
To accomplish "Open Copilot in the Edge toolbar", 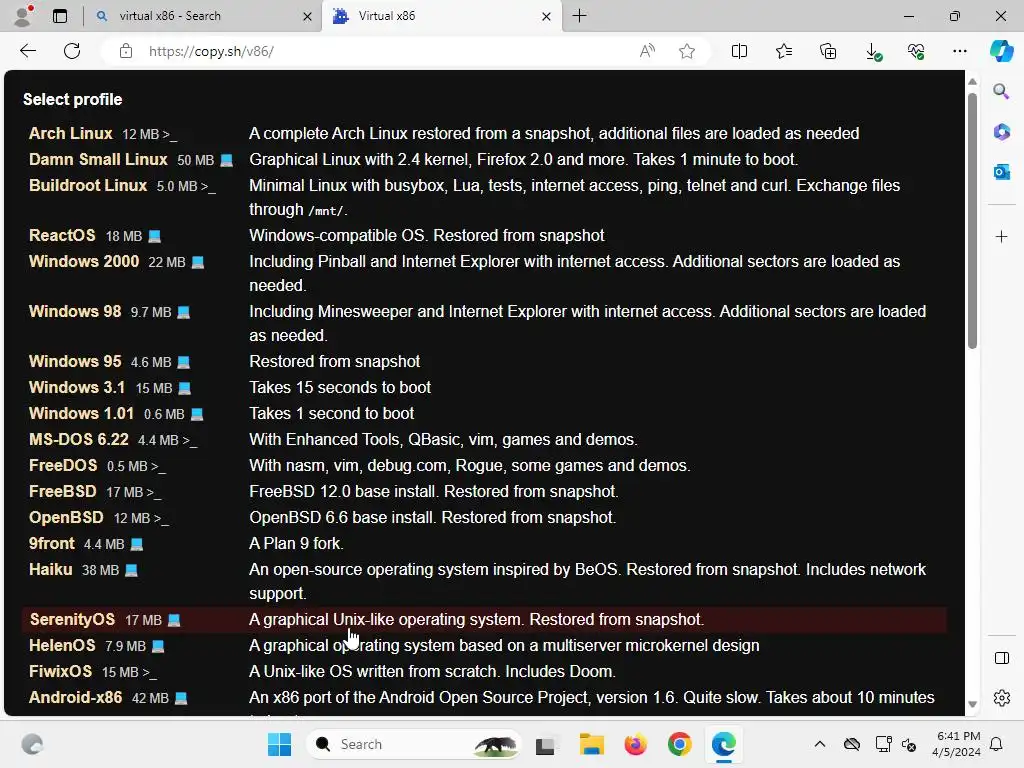I will click(x=1002, y=51).
